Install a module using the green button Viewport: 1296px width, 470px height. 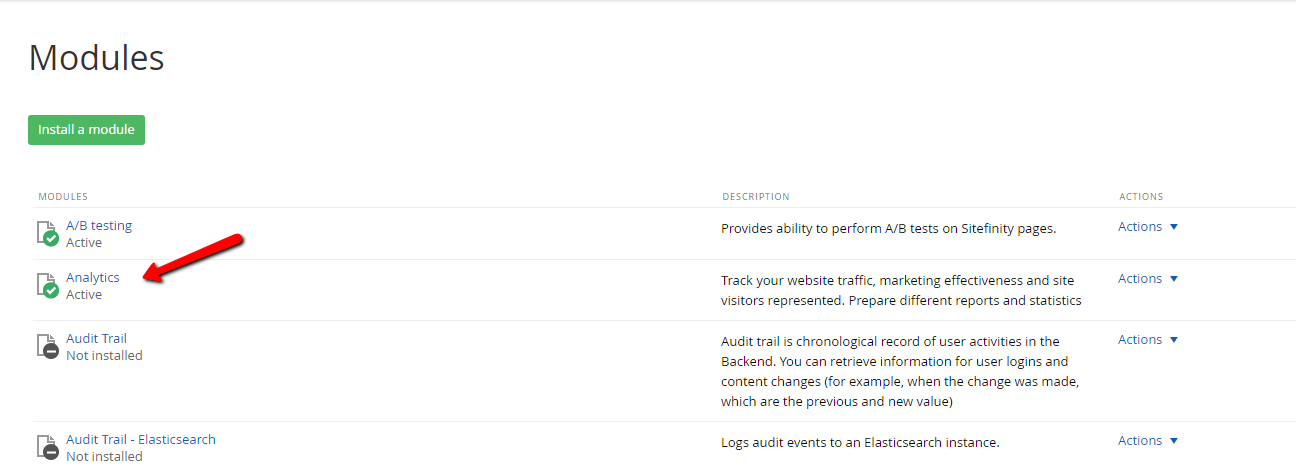[86, 130]
